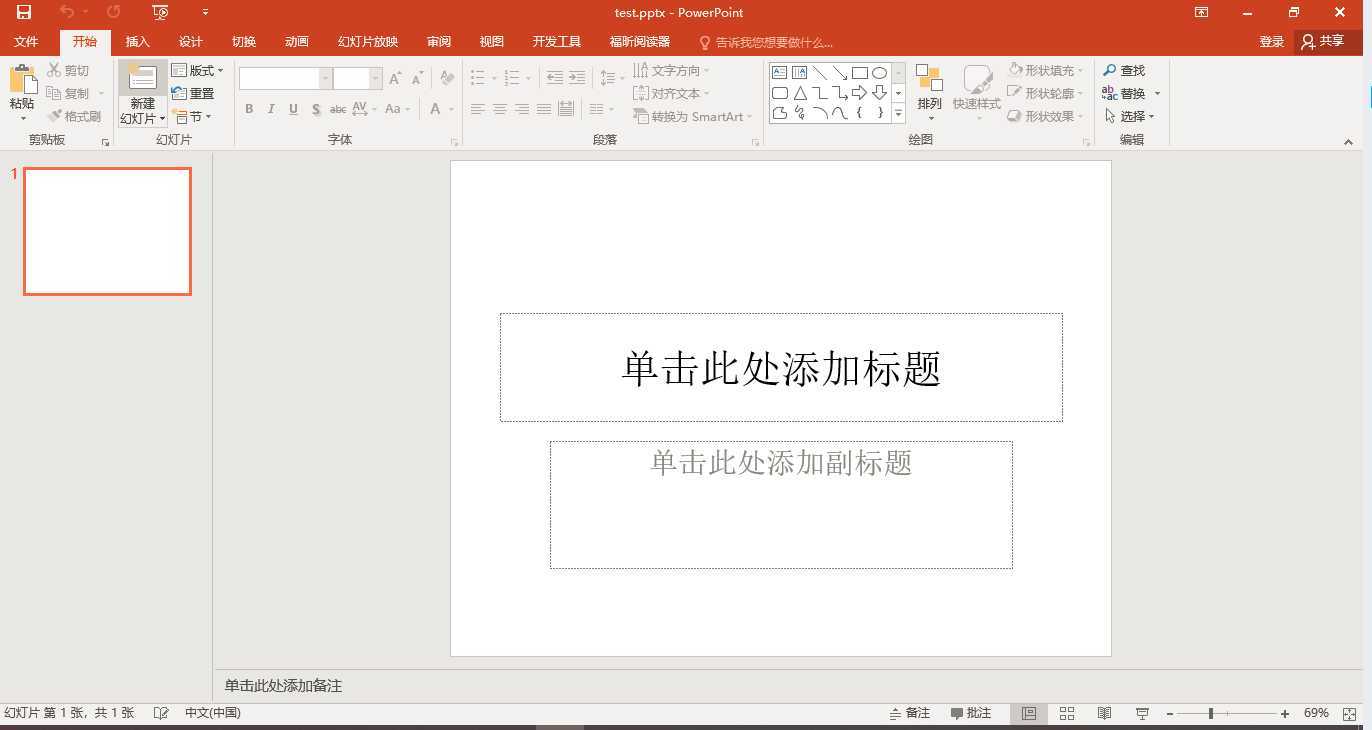Viewport: 1372px width, 730px height.
Task: Switch to the Transitions (切换) tab
Action: click(x=244, y=42)
